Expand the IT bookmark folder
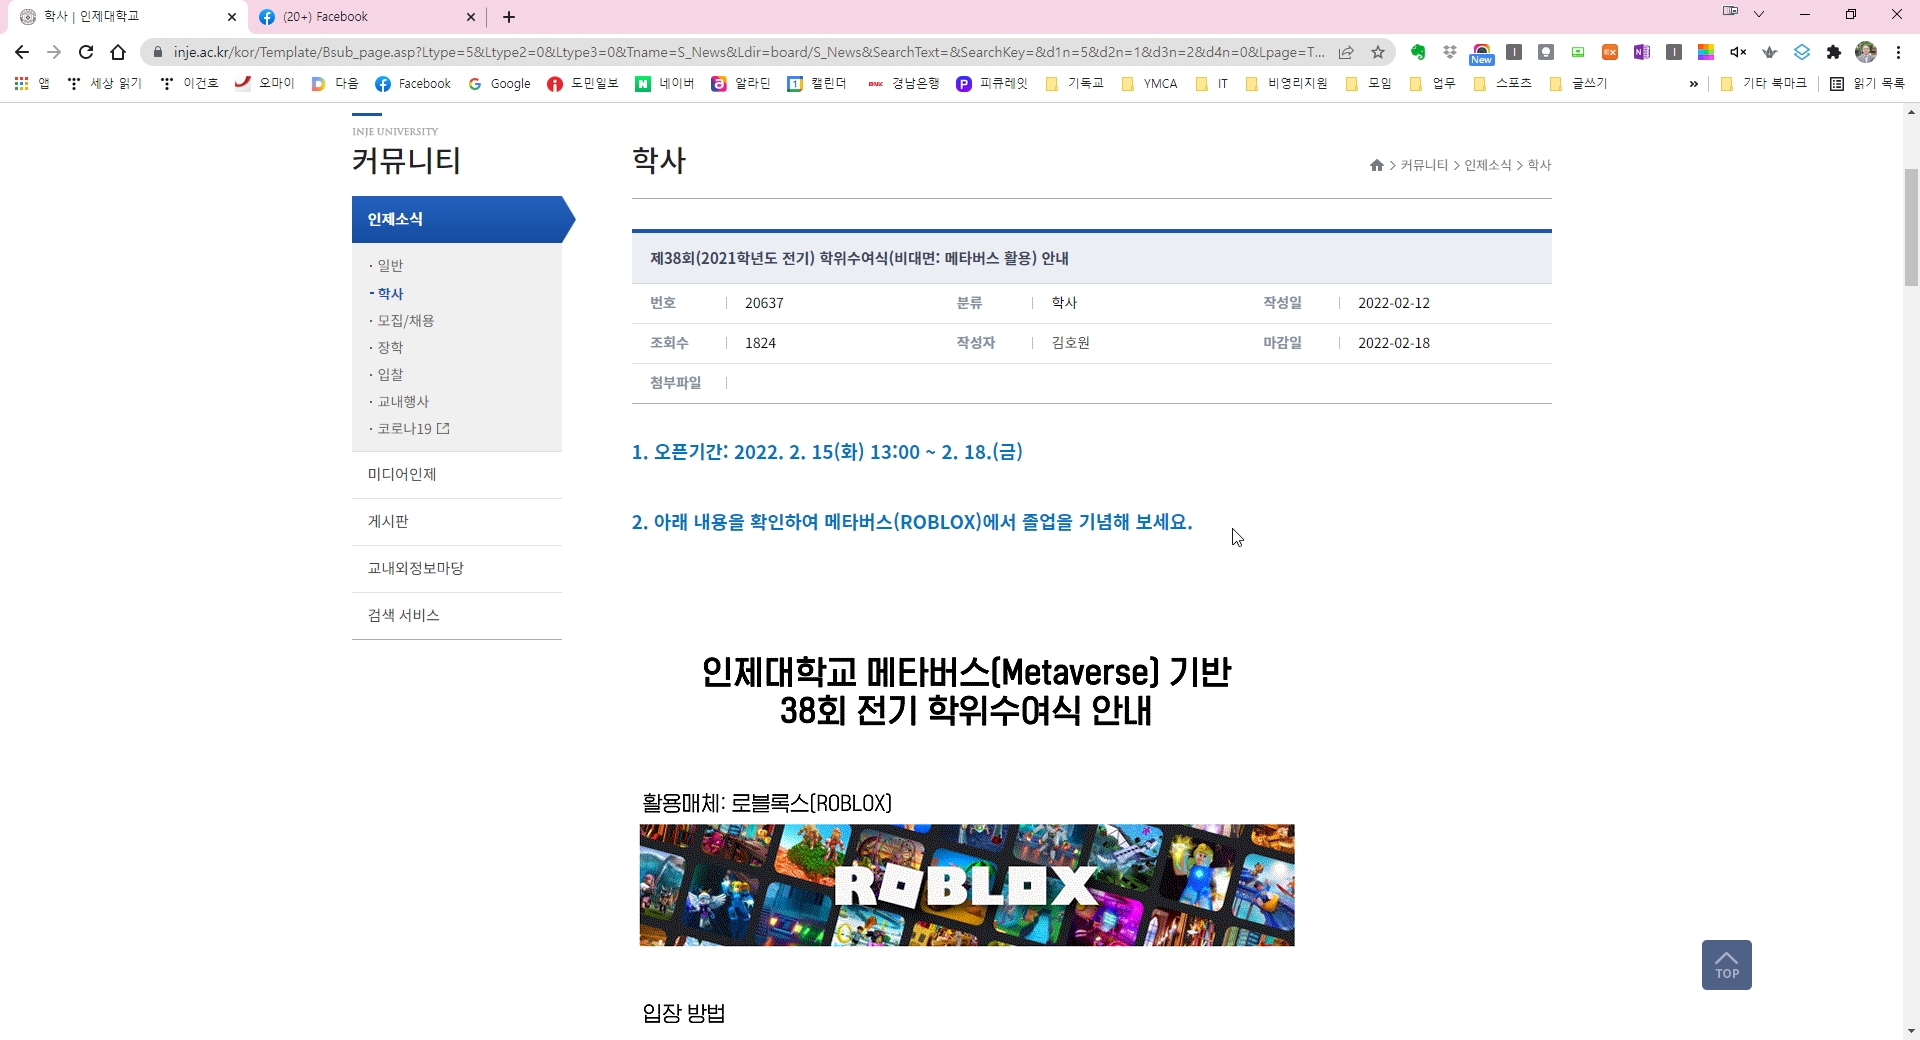The height and width of the screenshot is (1040, 1920). click(x=1211, y=83)
